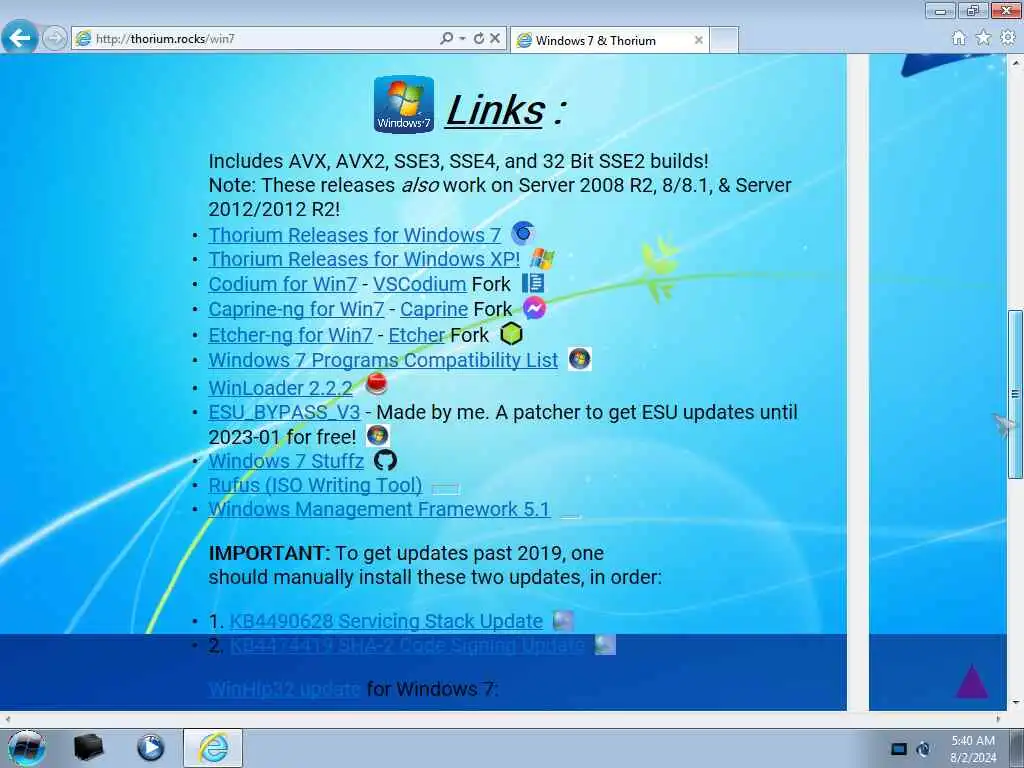The image size is (1024, 768).
Task: Switch to Internet Explorer taskbar button
Action: click(x=213, y=748)
